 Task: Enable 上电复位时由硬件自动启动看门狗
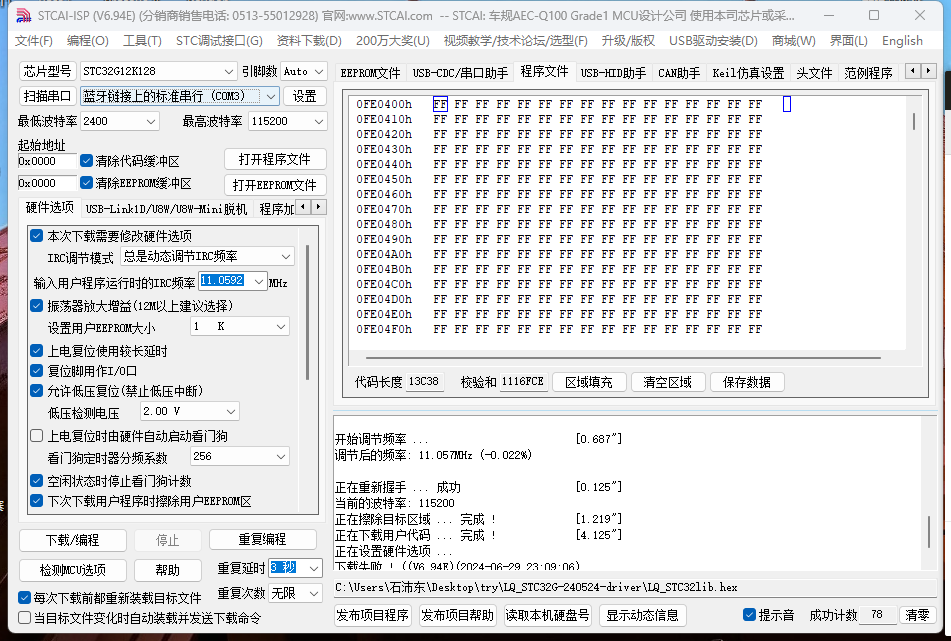click(x=37, y=435)
